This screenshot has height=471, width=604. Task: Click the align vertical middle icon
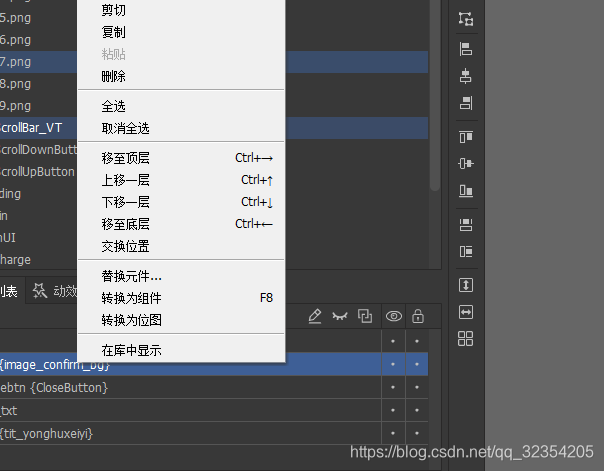[466, 163]
